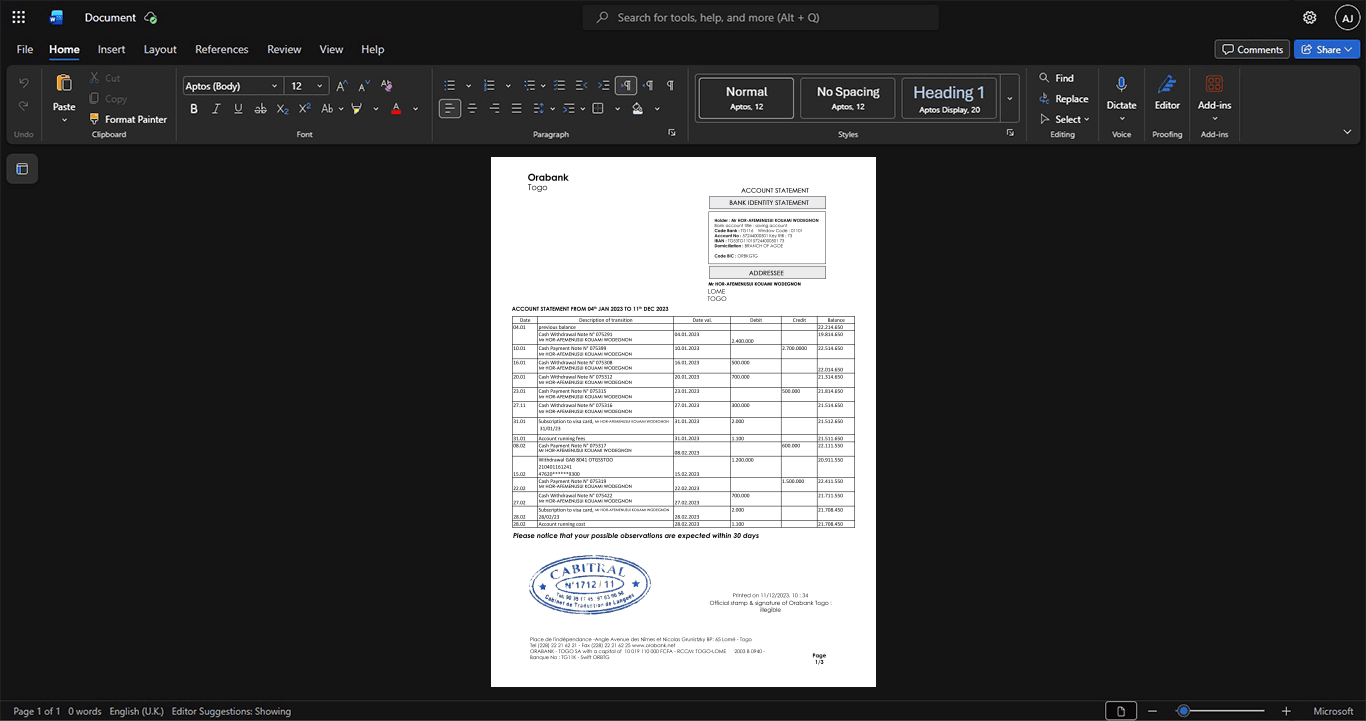This screenshot has height=721, width=1366.
Task: Click the Add-ins icon
Action: (1214, 84)
